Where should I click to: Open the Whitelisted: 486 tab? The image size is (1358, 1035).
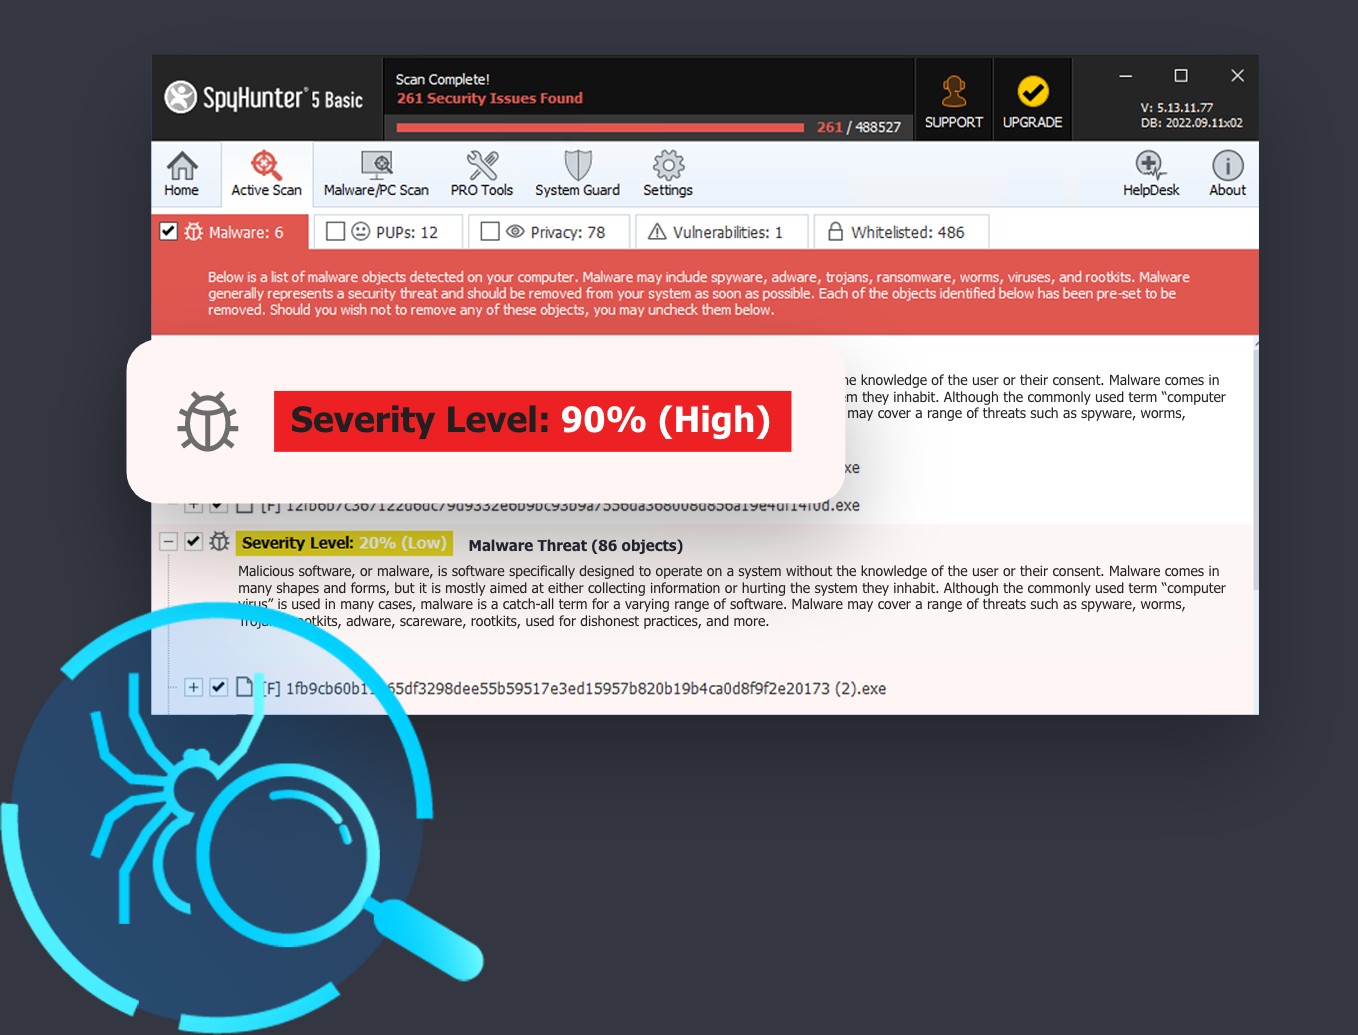(899, 231)
